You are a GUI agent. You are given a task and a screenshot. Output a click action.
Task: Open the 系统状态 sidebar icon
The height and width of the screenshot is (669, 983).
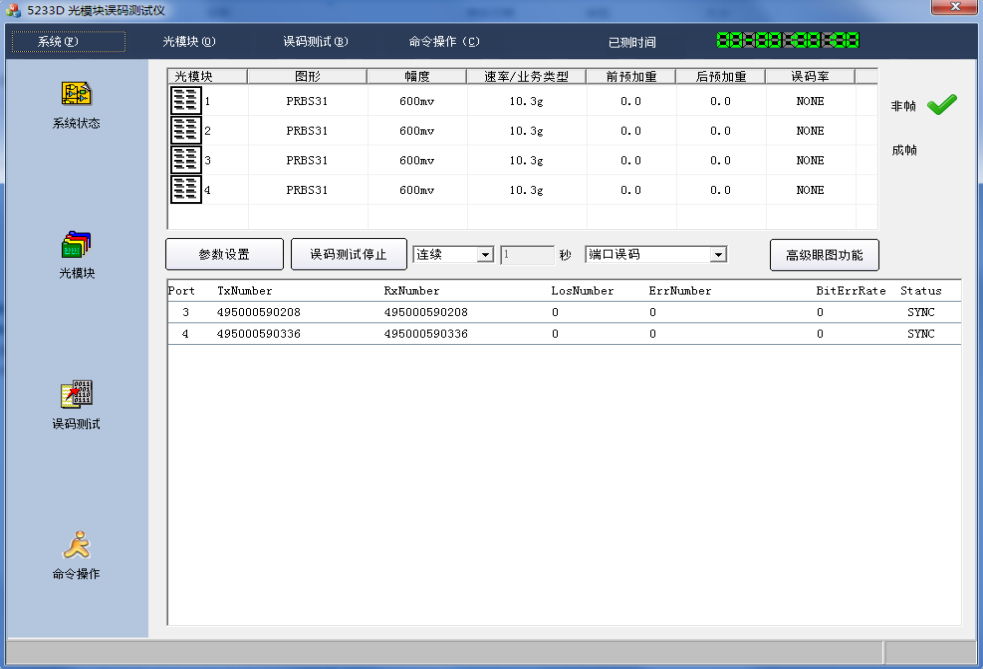[77, 94]
